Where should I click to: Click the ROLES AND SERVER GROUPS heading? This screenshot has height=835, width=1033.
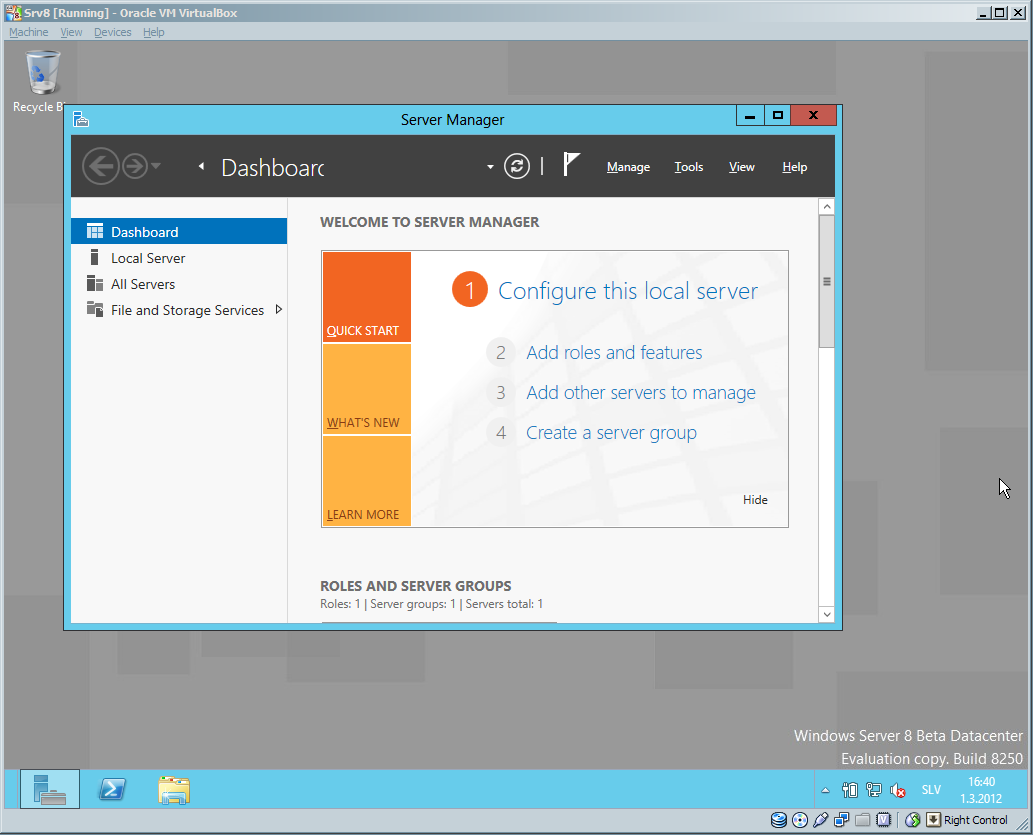pyautogui.click(x=416, y=586)
